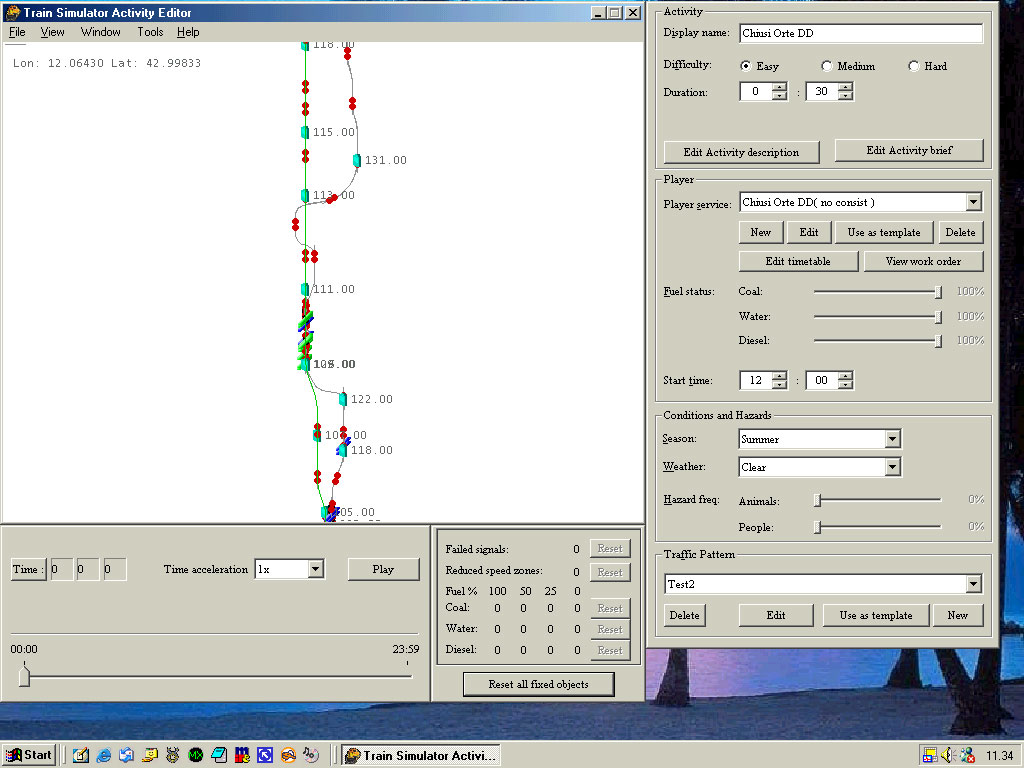Image resolution: width=1024 pixels, height=768 pixels.
Task: Click the 'Lon: 12.06430 Lat: 42.99833' readout
Action: pos(107,63)
